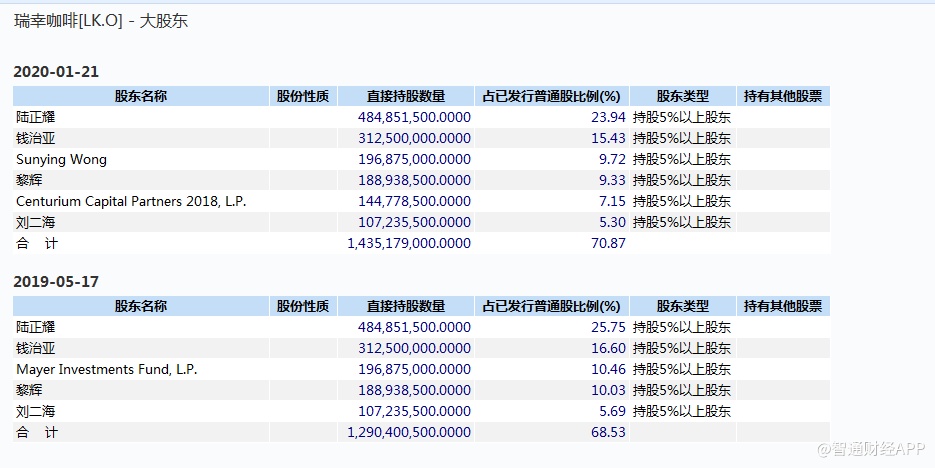Click 持有其他股票 header in 2020-01-21 table
935x468 pixels.
782,96
